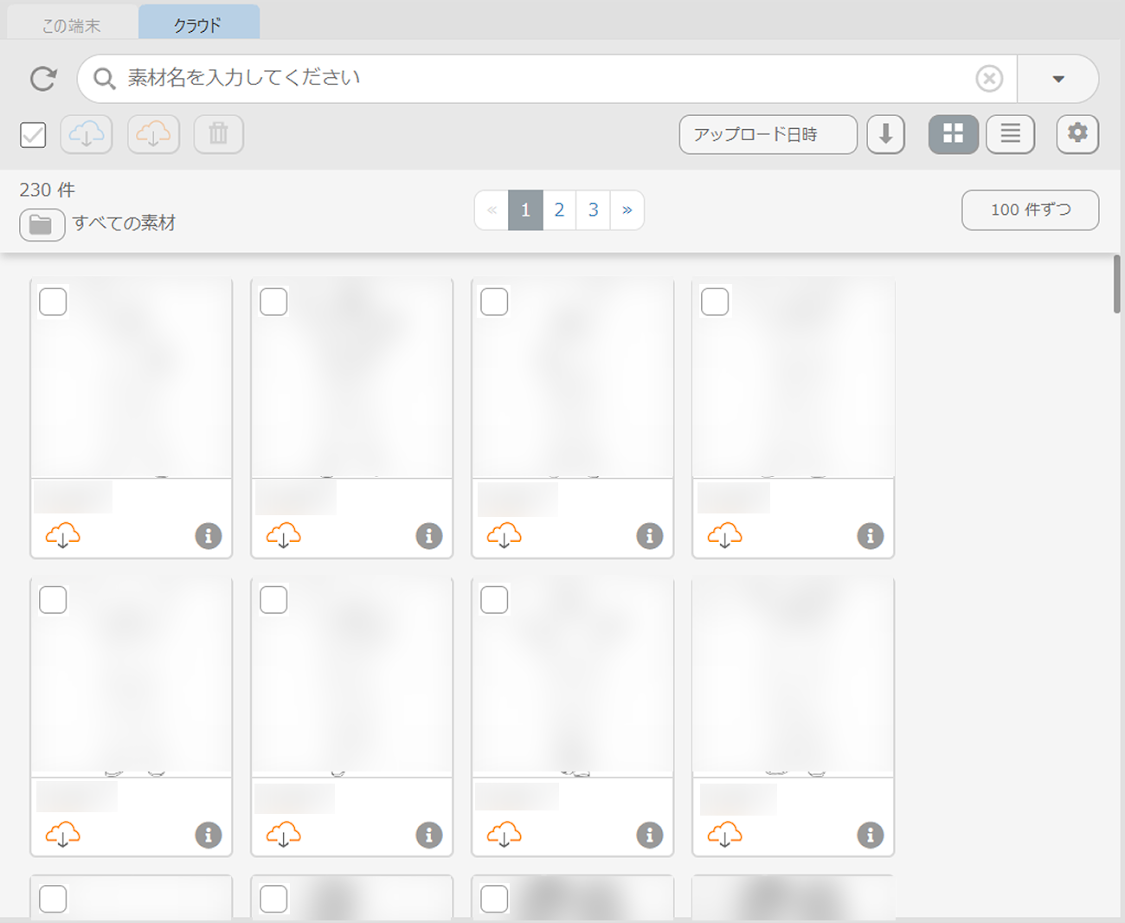The width and height of the screenshot is (1125, 923).
Task: Clear the search field with the X icon
Action: click(989, 78)
